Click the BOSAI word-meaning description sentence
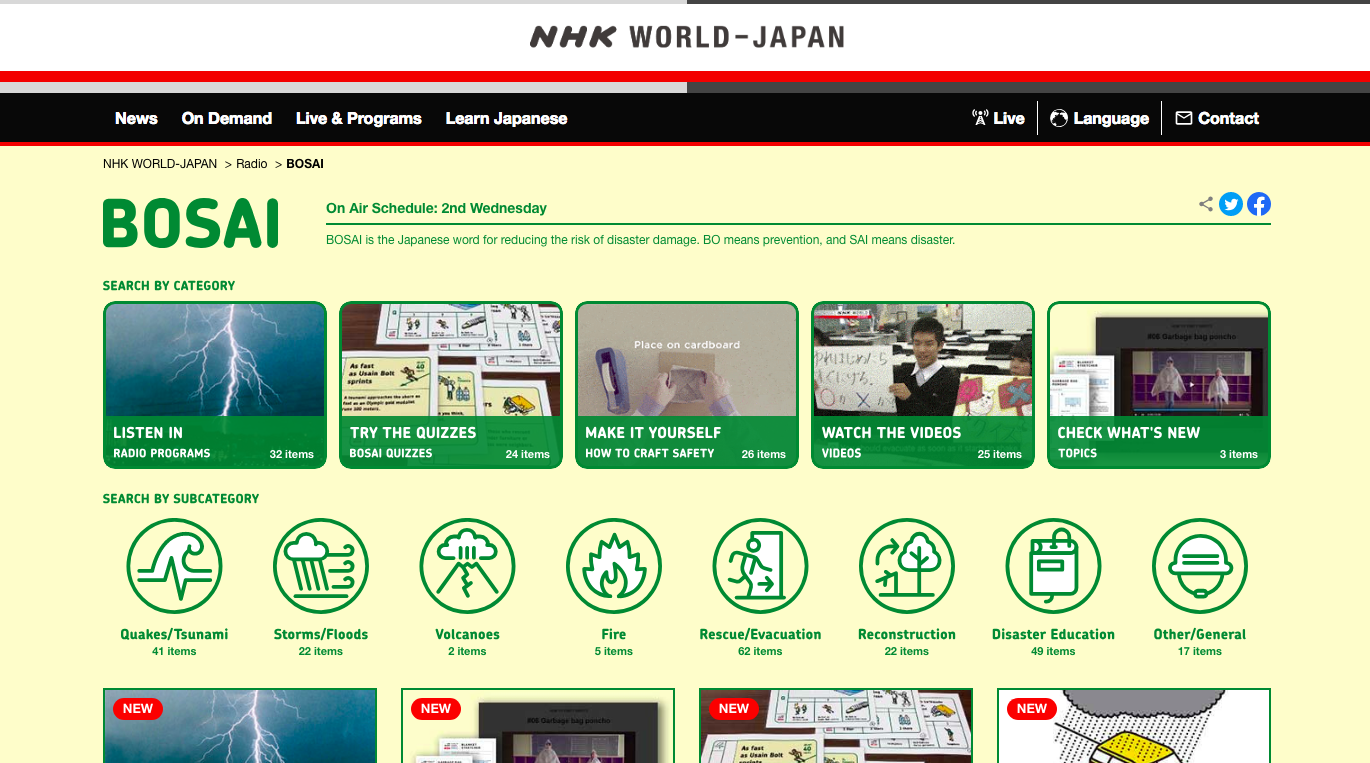Image resolution: width=1370 pixels, height=763 pixels. [641, 240]
